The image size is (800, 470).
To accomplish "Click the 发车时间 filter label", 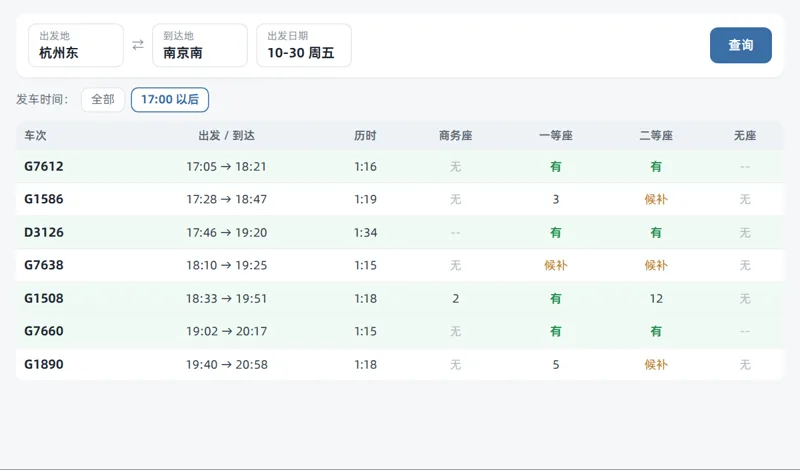I will click(x=42, y=100).
